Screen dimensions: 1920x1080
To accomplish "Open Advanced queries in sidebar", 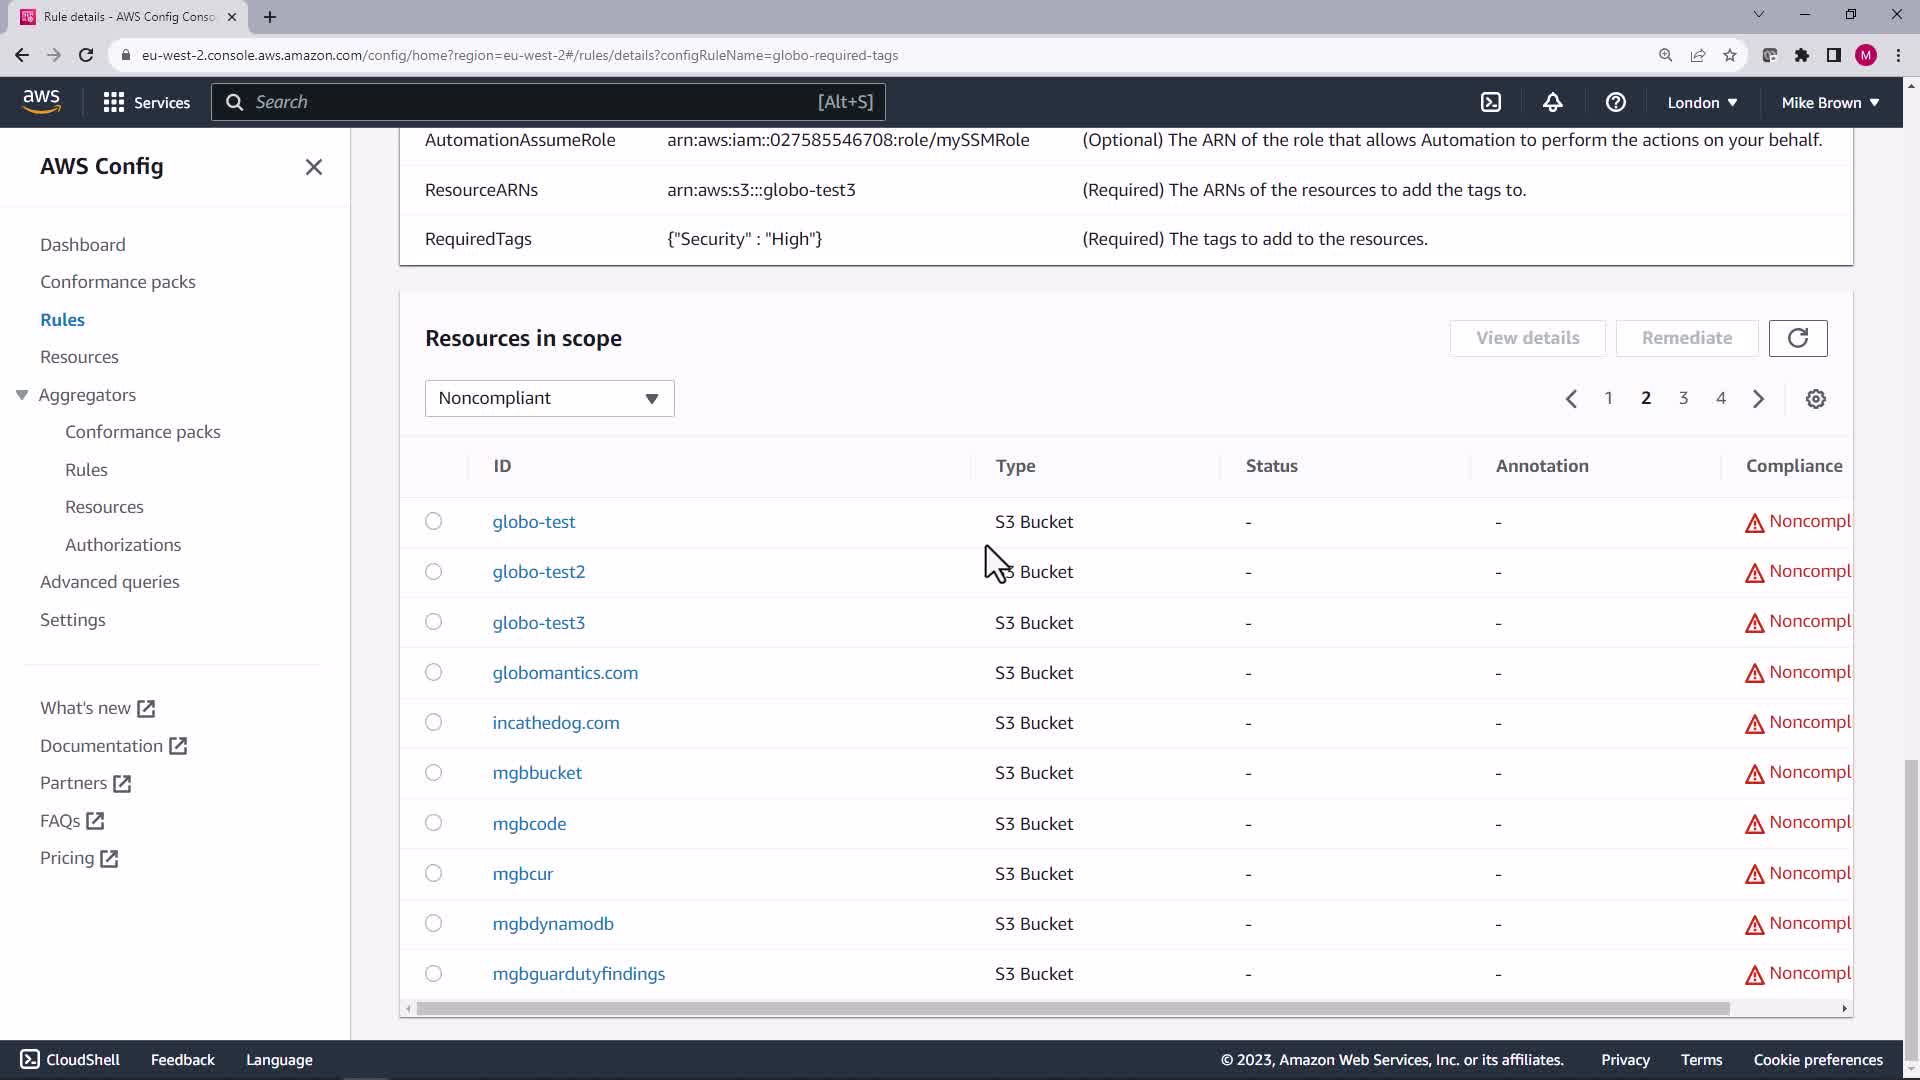I will [x=110, y=582].
